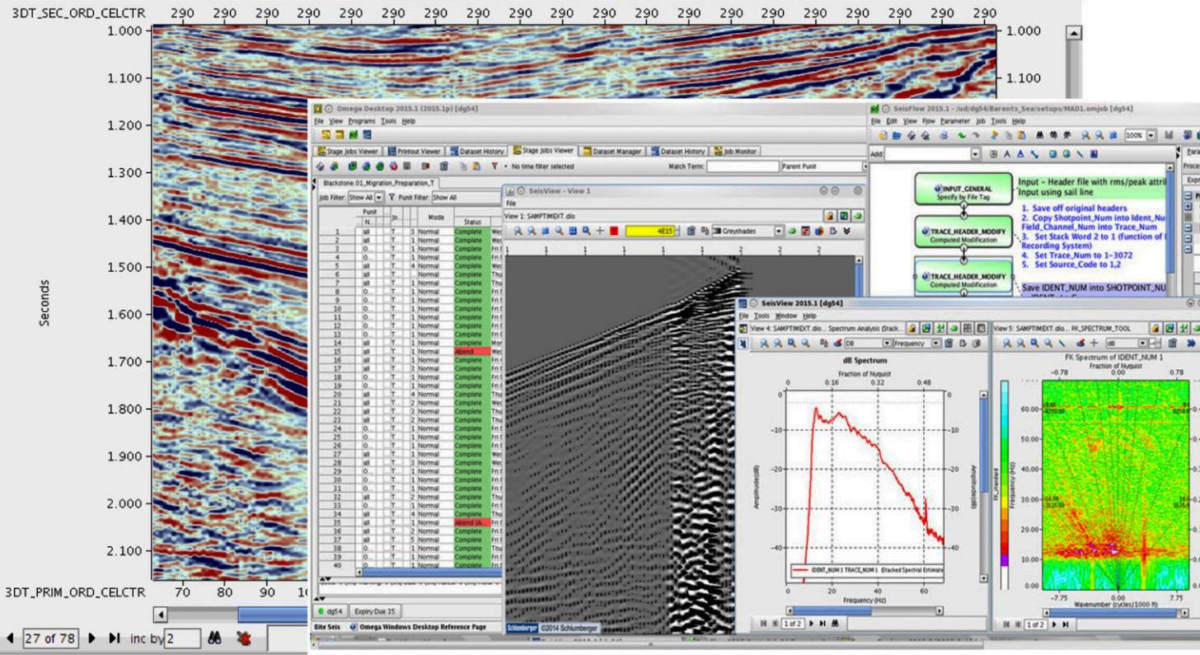Click the trash delete icon in SeisView toolbar

(x=691, y=231)
